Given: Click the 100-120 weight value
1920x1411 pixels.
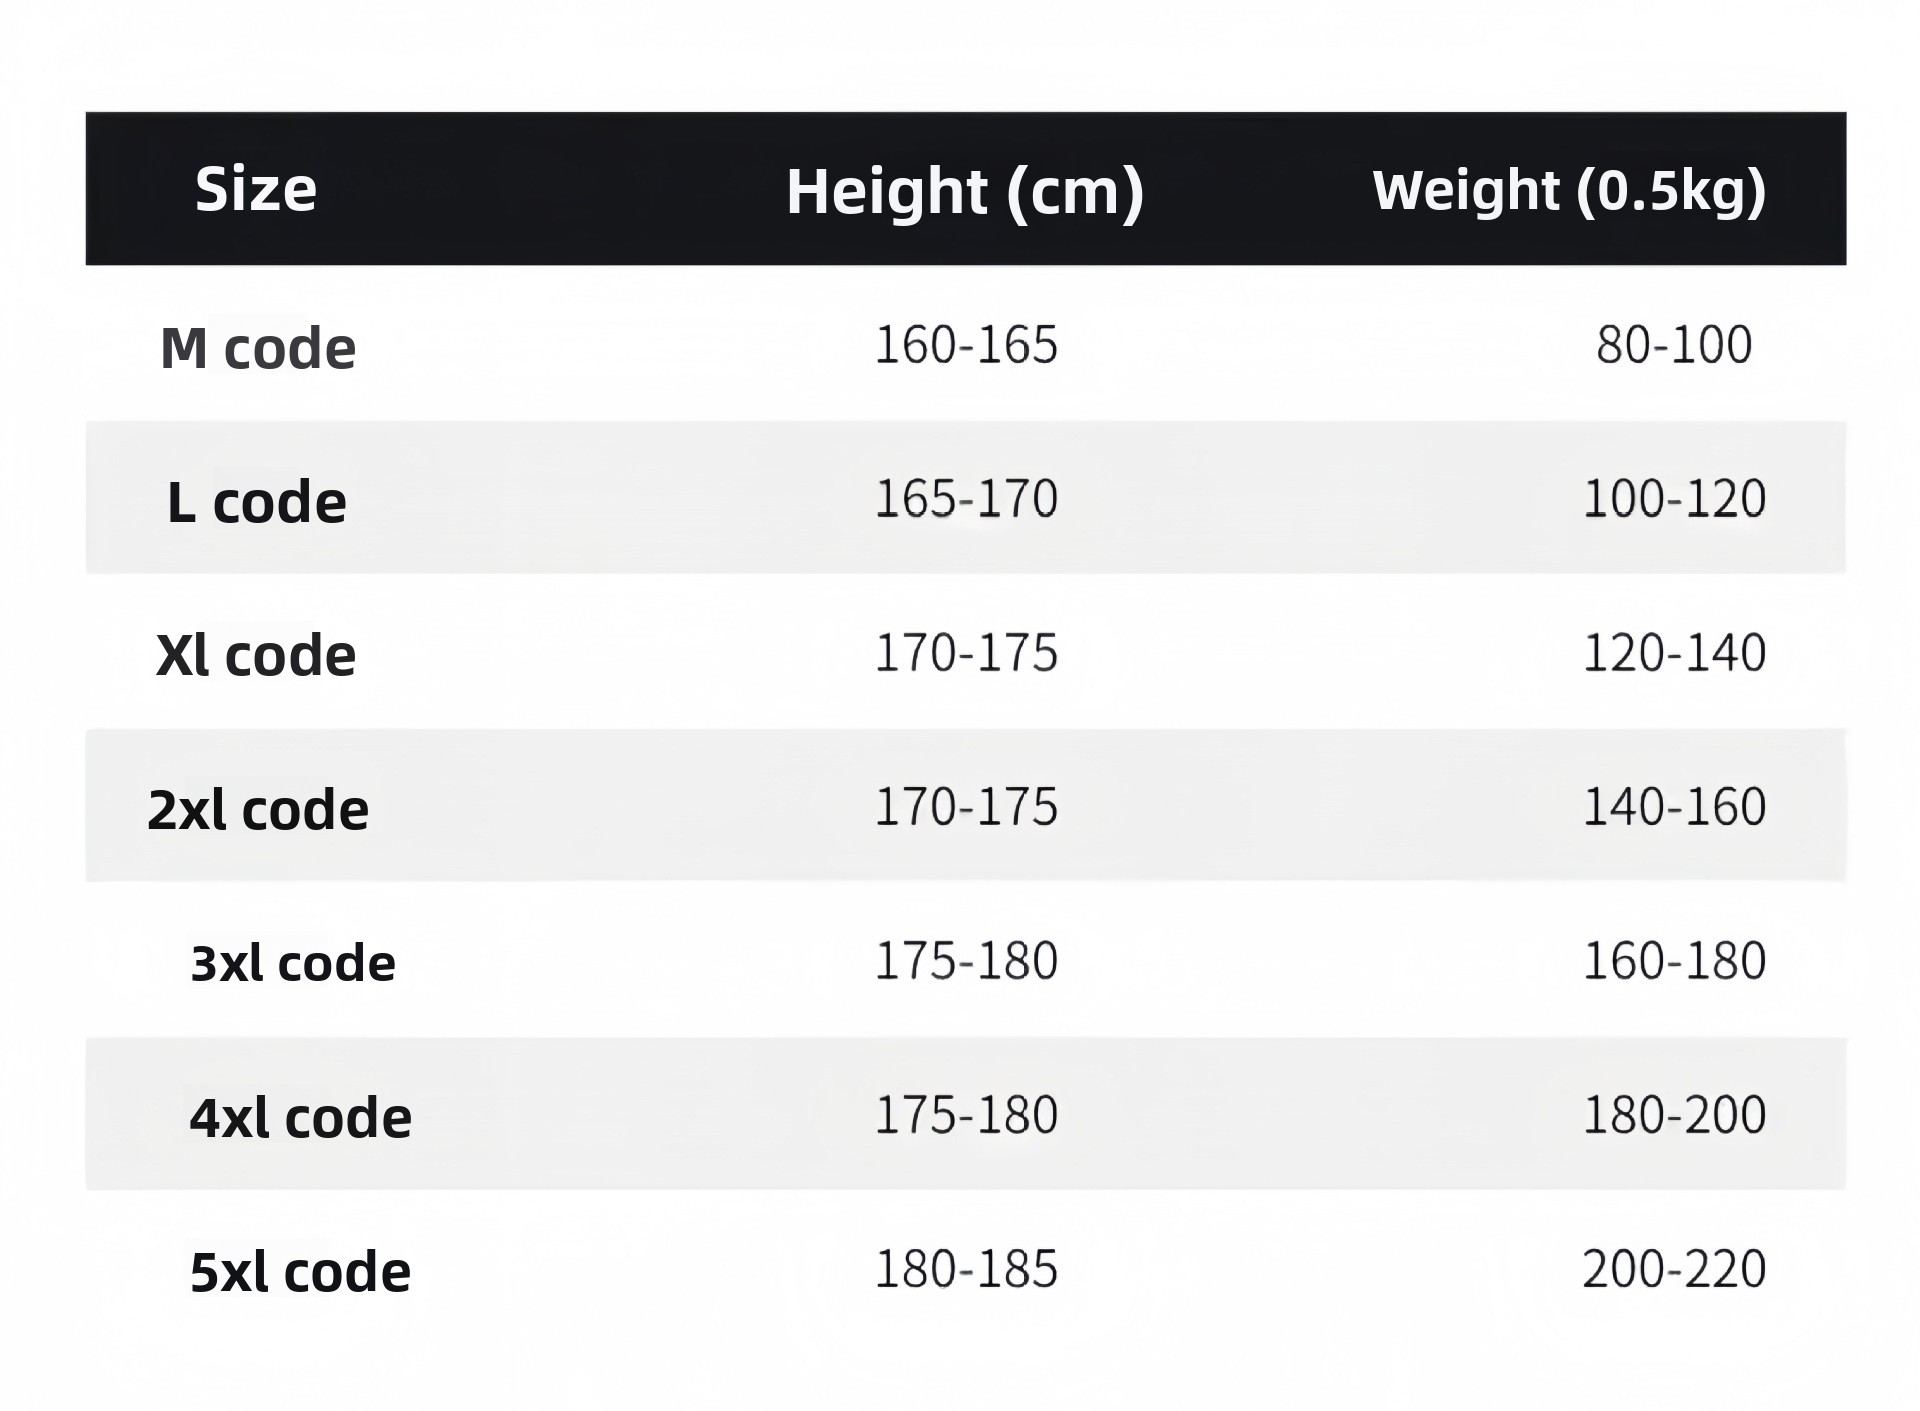Looking at the screenshot, I should point(1674,499).
